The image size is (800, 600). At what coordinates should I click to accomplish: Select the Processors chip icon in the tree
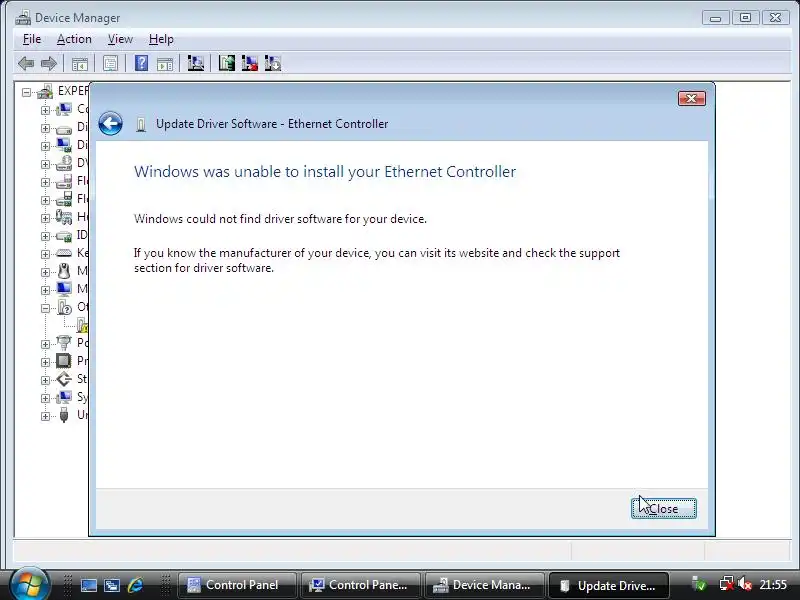(x=64, y=361)
